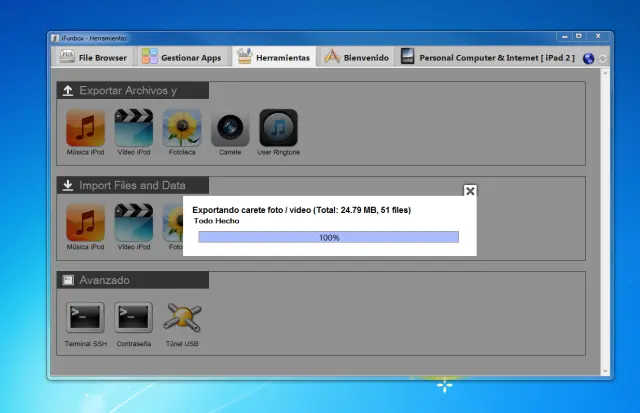Click the Avanzado section header

point(132,280)
